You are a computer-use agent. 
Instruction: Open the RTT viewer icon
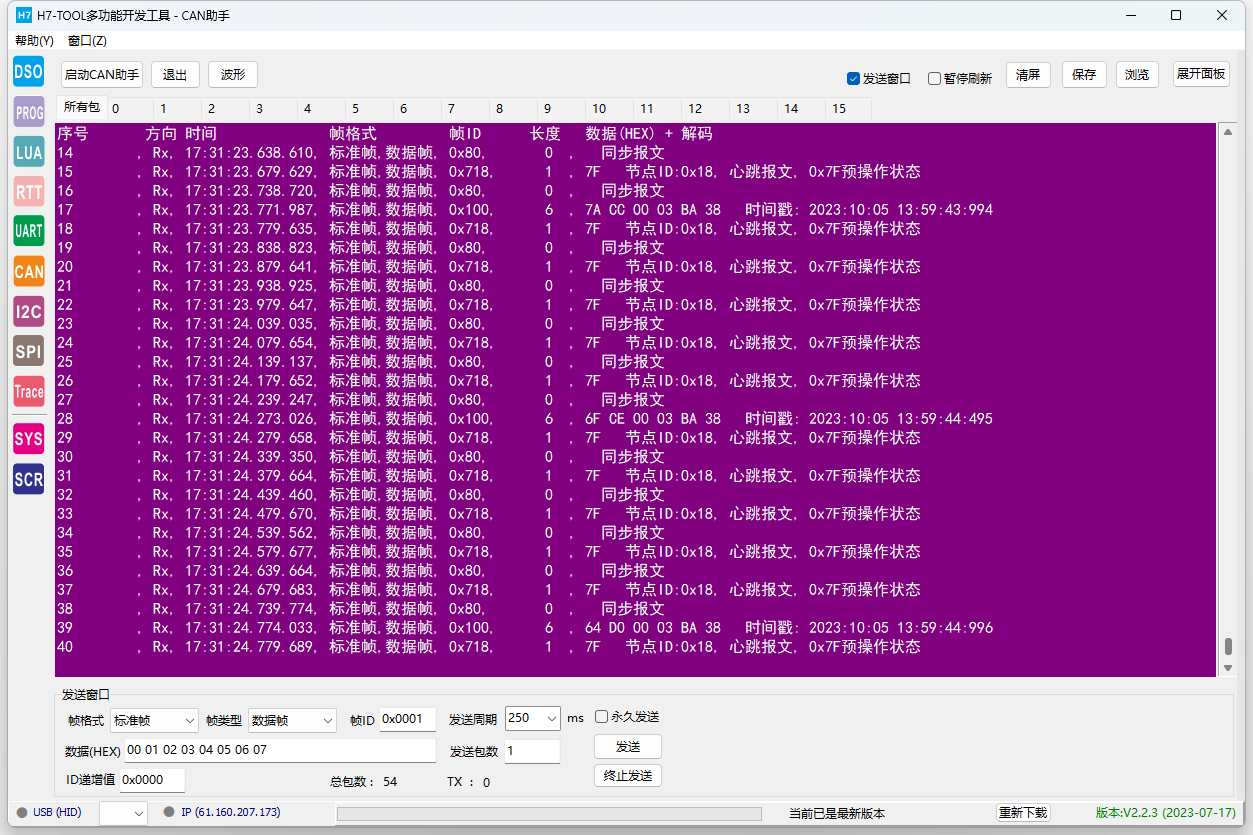28,191
